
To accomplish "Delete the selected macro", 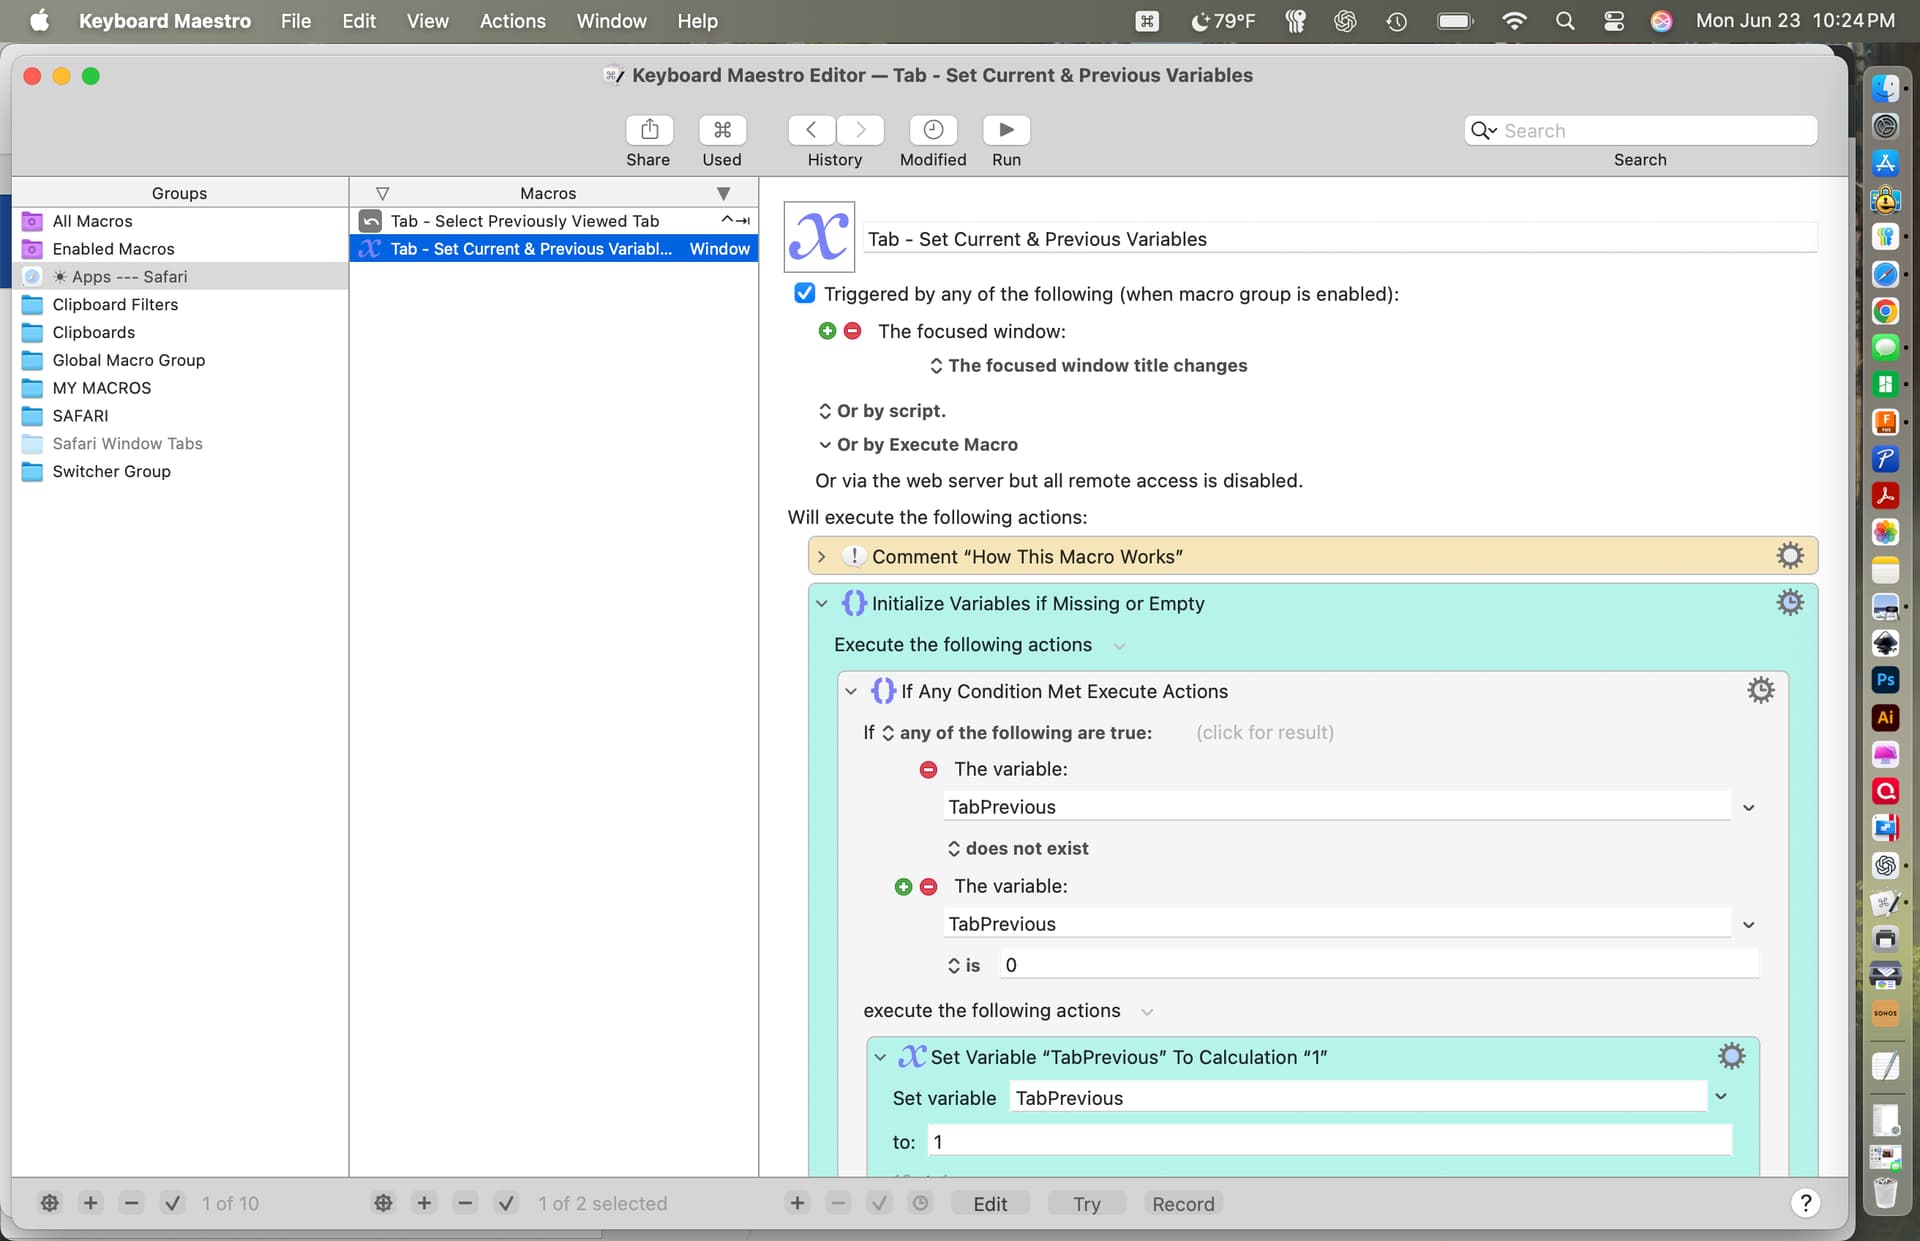I will pos(465,1203).
